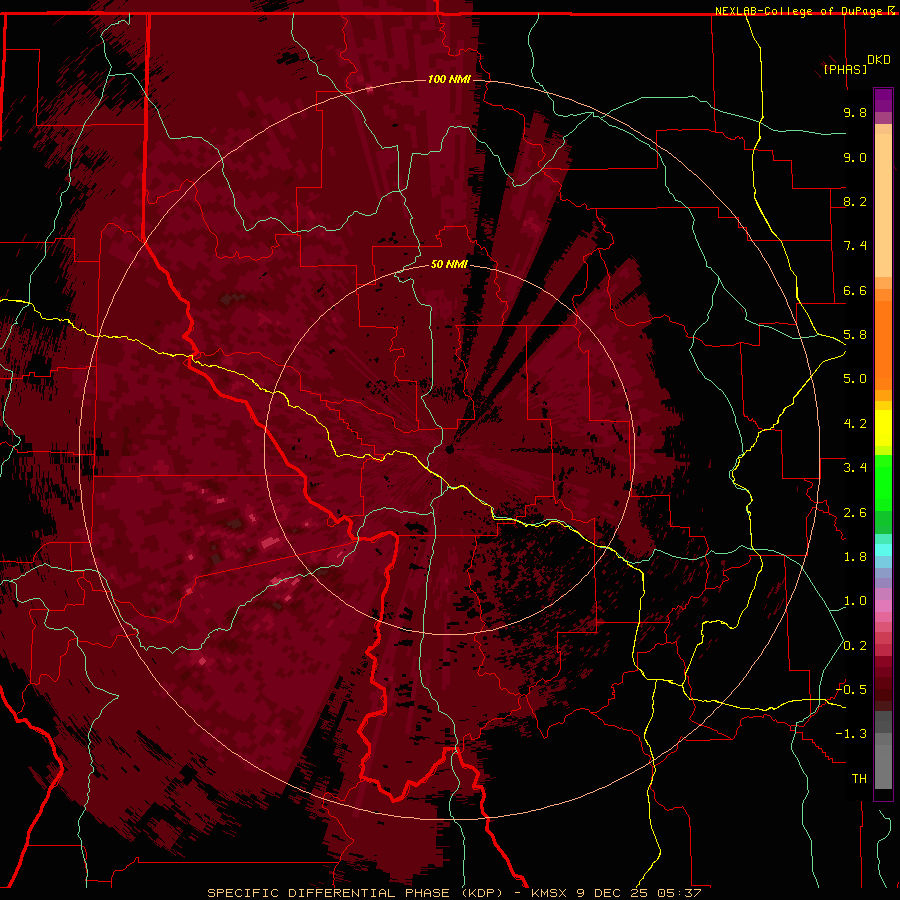Click the 7.4 value on color scale

[855, 246]
